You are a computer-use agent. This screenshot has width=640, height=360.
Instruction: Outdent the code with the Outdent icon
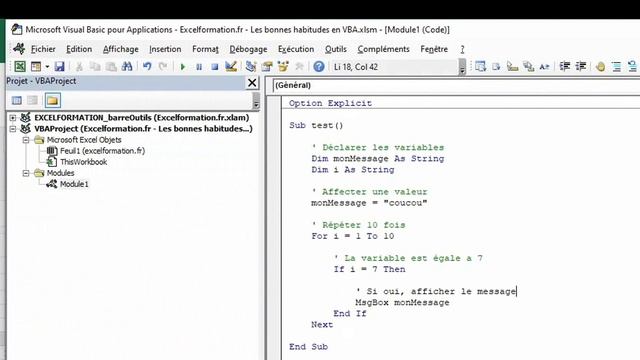point(580,67)
